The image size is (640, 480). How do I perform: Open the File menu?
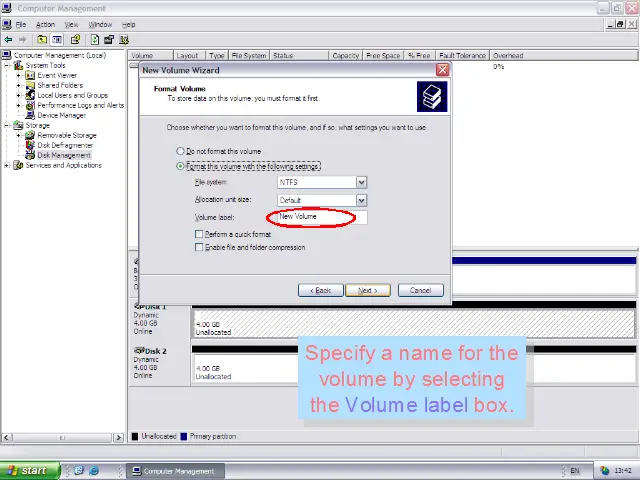[21, 24]
